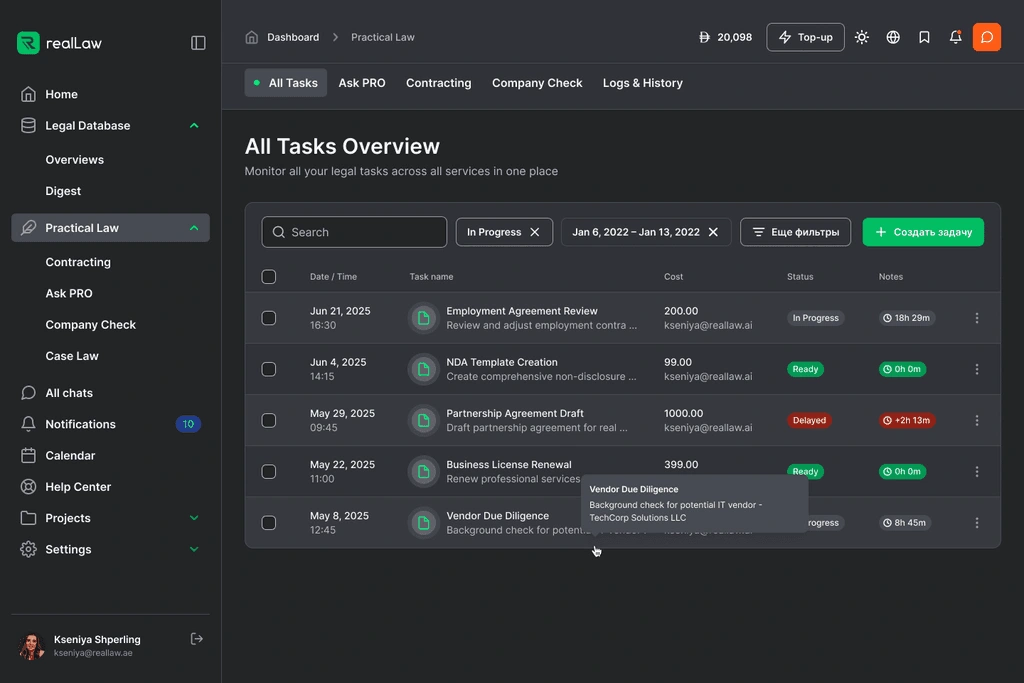Click document icon for Partnership Agreement Draft
The width and height of the screenshot is (1024, 683).
(x=423, y=420)
